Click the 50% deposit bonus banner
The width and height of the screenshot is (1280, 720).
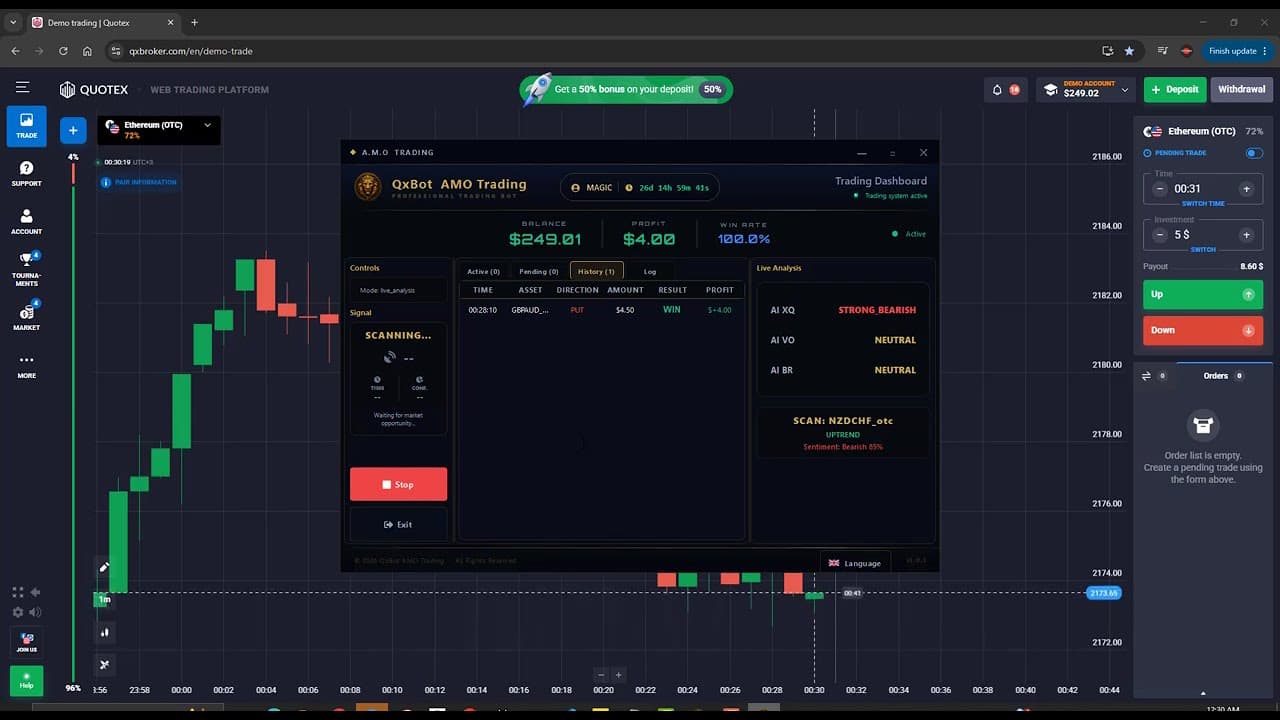(x=626, y=90)
